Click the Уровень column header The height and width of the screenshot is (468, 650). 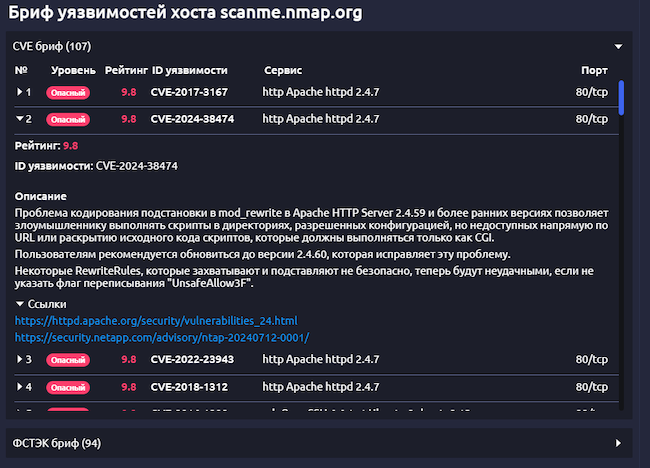(74, 71)
